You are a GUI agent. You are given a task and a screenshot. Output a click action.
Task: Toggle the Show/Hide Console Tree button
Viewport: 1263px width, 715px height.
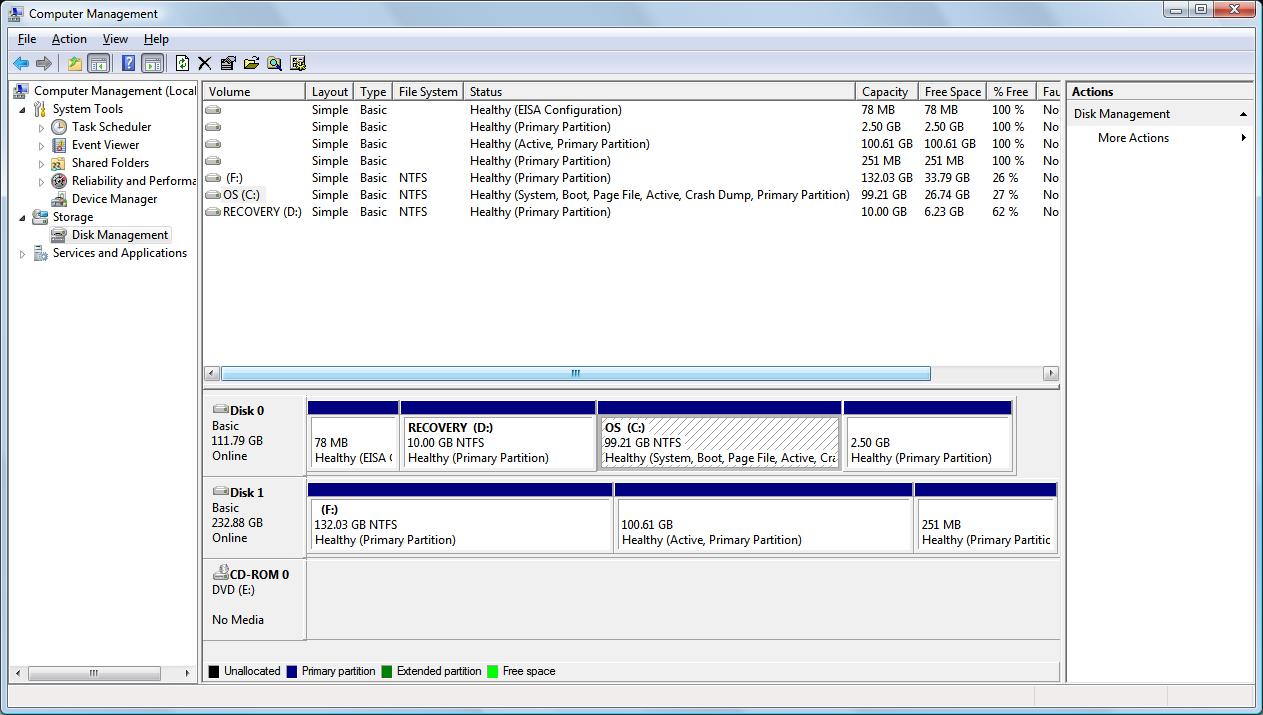tap(99, 63)
